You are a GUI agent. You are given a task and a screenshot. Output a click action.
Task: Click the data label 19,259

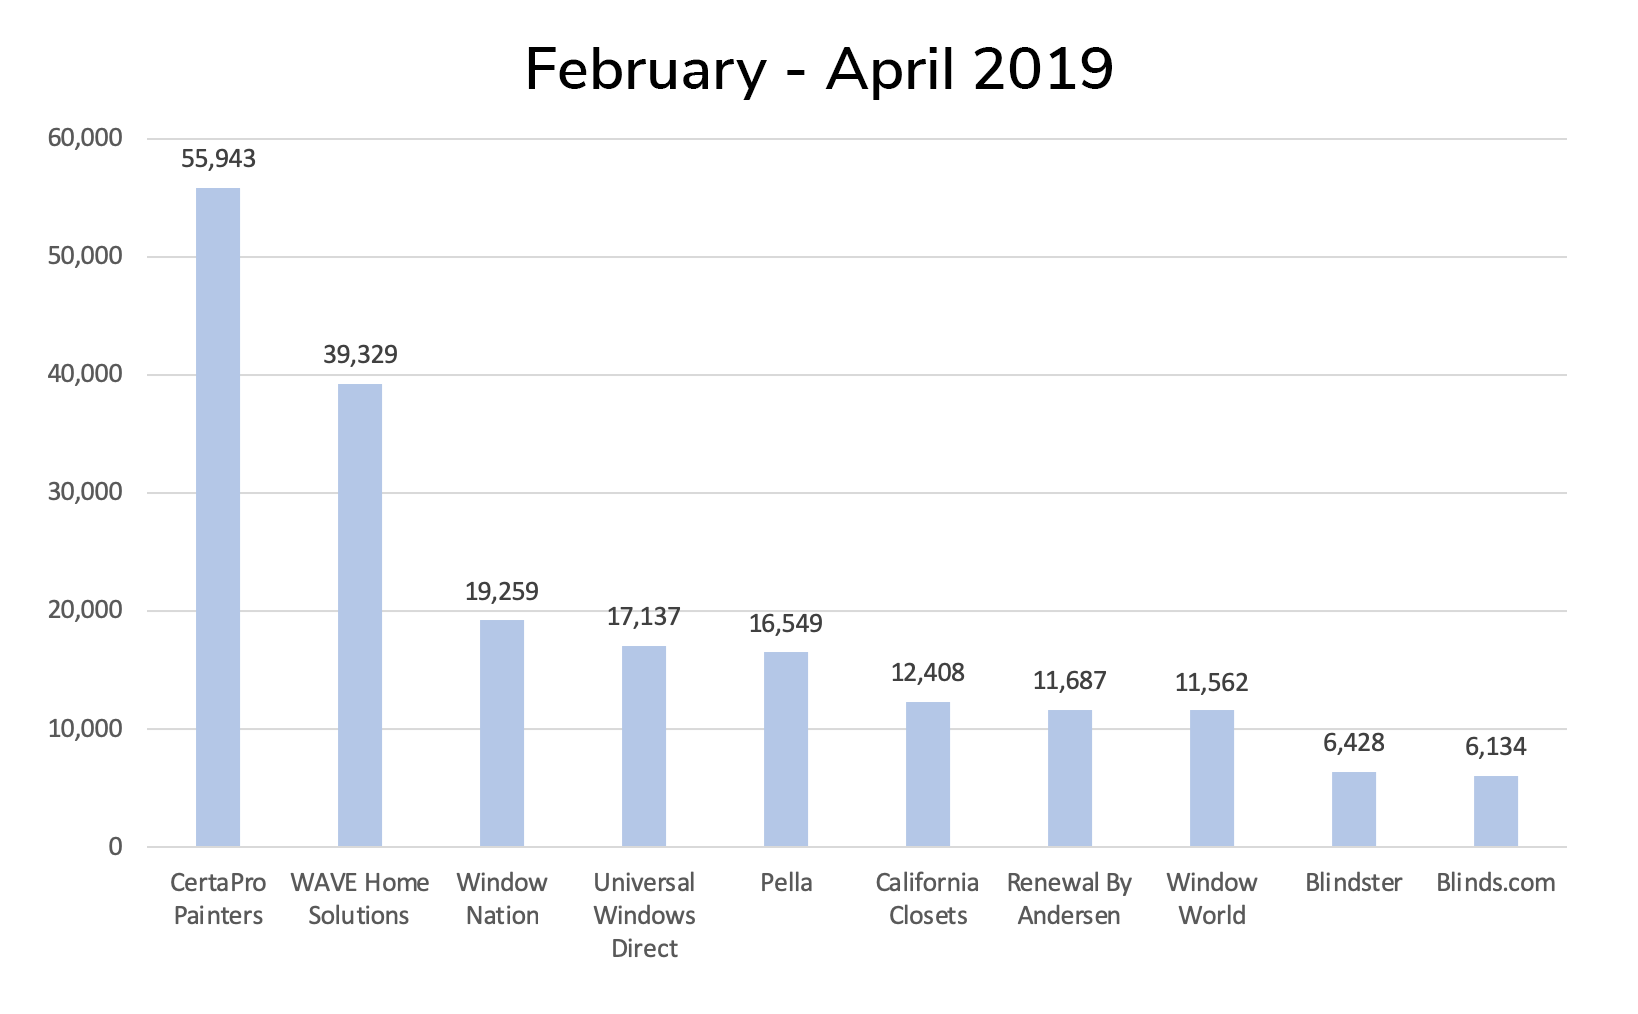[x=502, y=591]
